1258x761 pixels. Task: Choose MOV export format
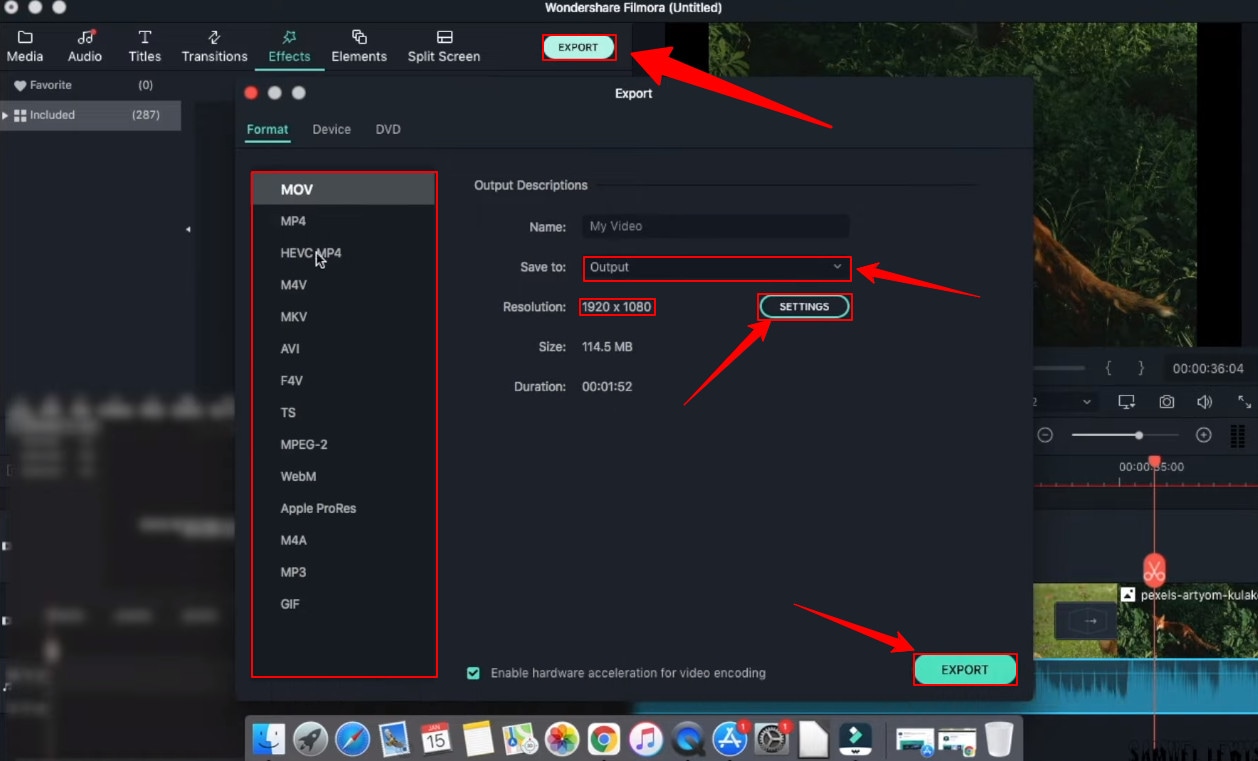[x=344, y=189]
